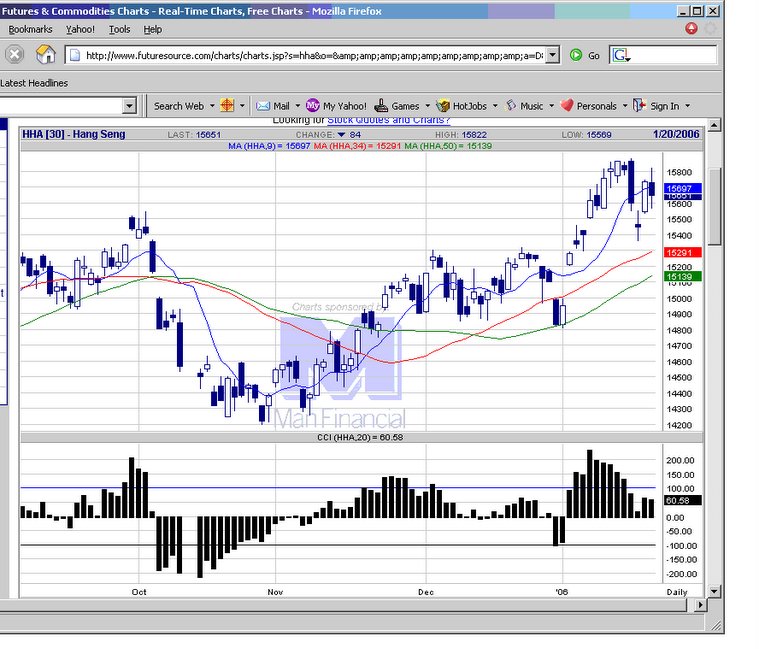Click the Games joystick icon
Image resolution: width=759 pixels, height=649 pixels.
tap(381, 105)
